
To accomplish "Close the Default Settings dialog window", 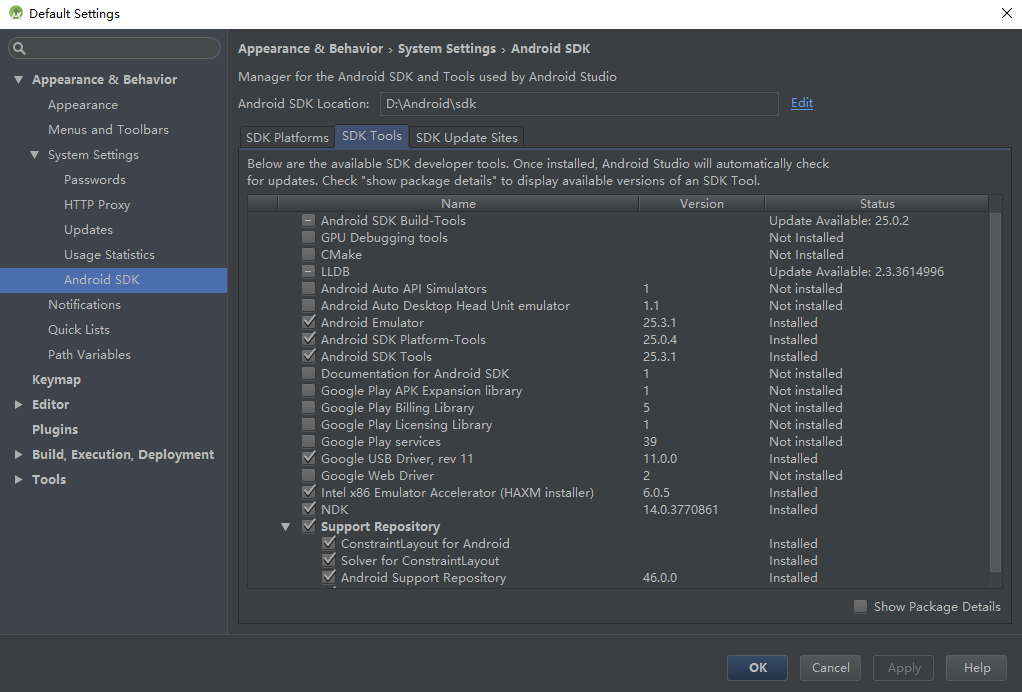I will [1005, 14].
